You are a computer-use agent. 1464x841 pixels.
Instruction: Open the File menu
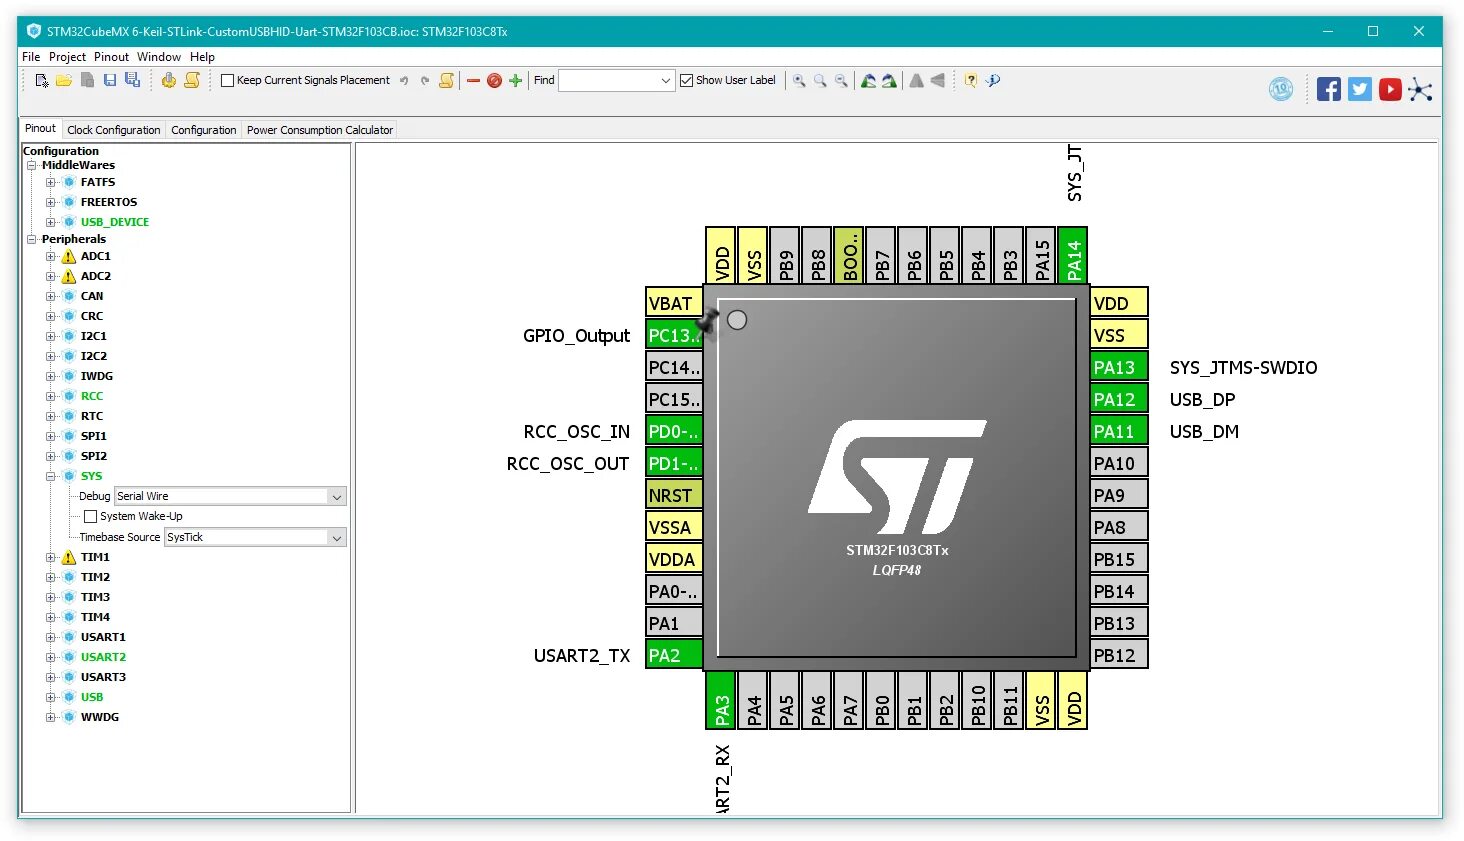(x=31, y=57)
